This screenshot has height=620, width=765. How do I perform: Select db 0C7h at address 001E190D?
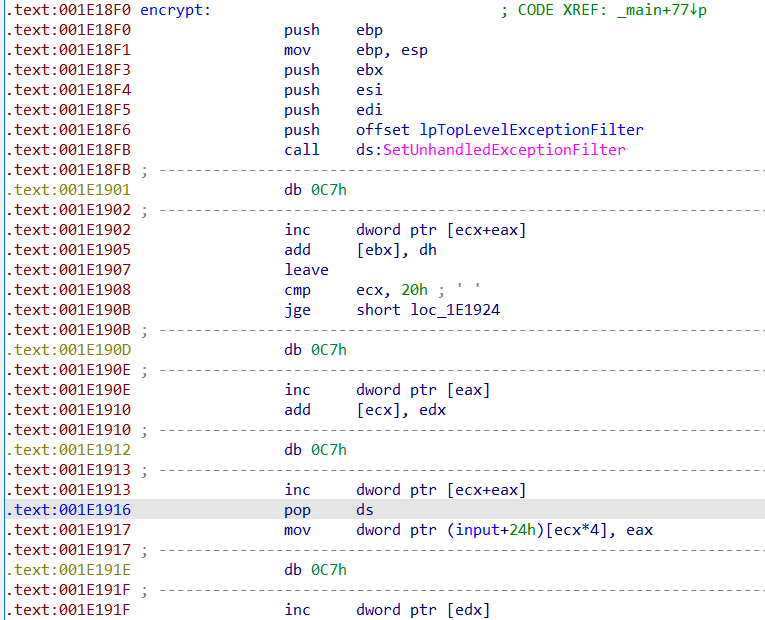pyautogui.click(x=315, y=350)
